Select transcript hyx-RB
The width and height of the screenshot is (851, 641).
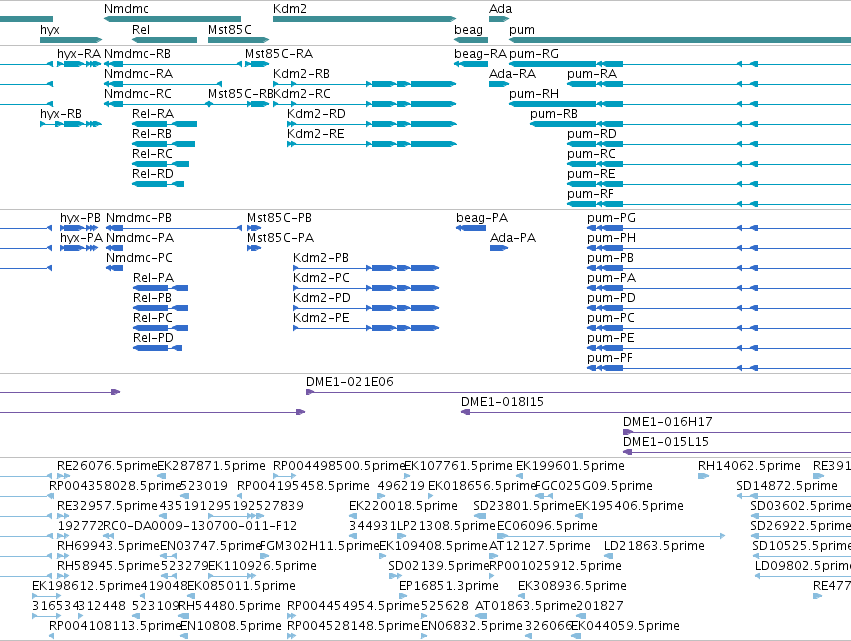coord(71,124)
